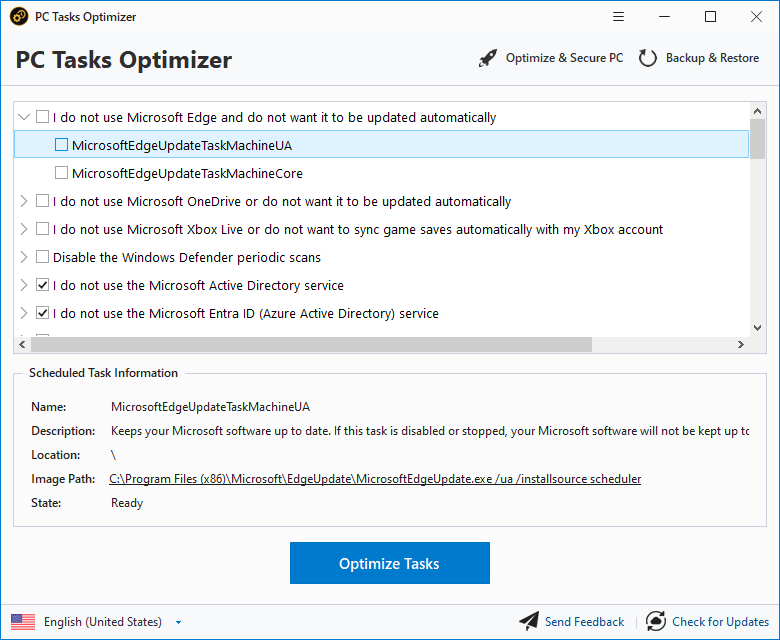Expand the Microsoft Entra ID service group
The image size is (780, 640).
24,313
